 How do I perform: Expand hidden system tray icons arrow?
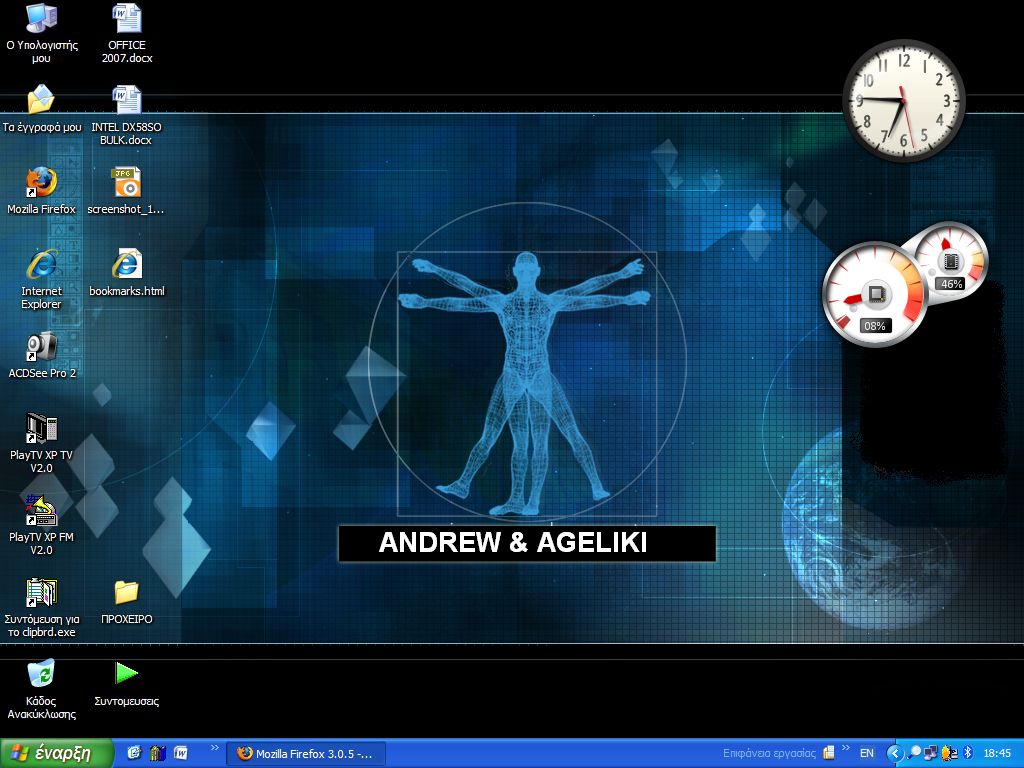(895, 754)
